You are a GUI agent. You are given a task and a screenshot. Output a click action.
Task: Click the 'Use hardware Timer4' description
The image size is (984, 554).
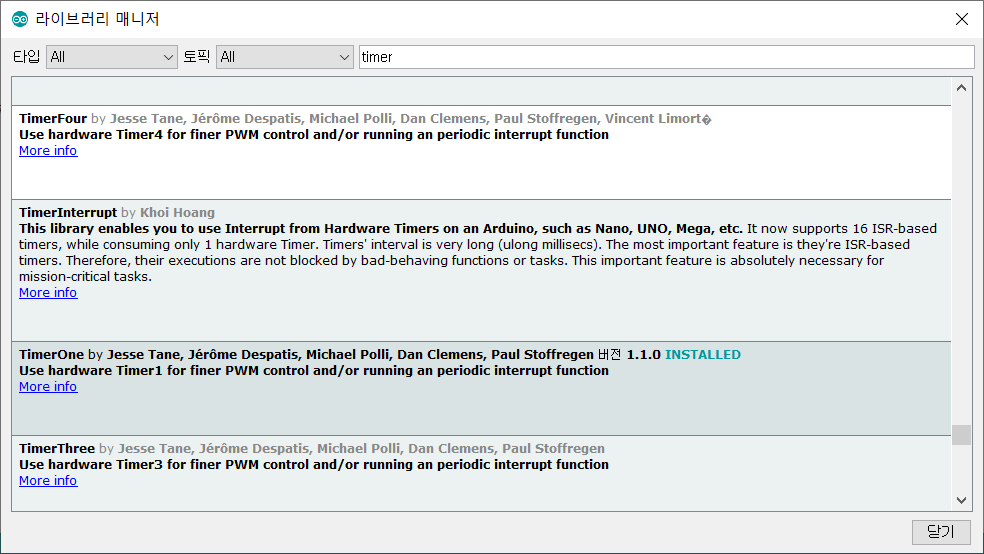(314, 134)
